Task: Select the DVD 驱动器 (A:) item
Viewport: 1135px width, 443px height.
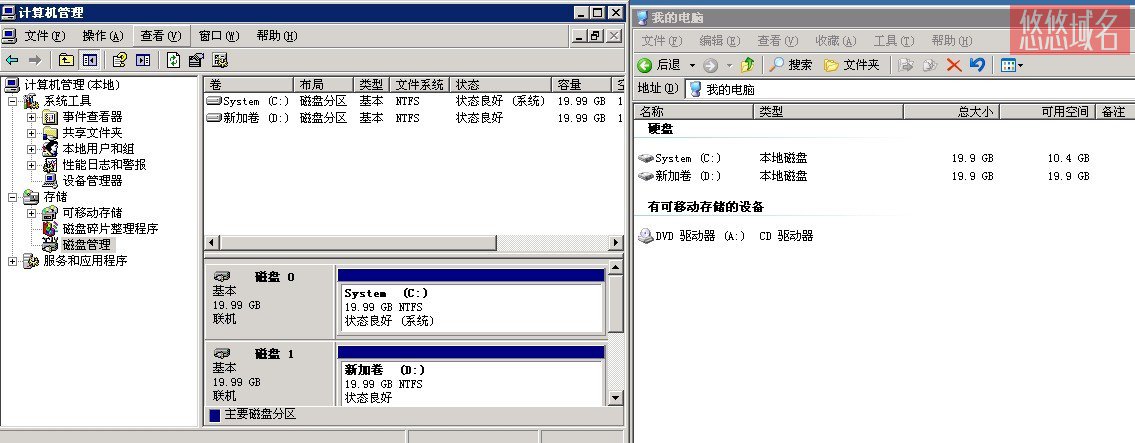Action: (691, 236)
